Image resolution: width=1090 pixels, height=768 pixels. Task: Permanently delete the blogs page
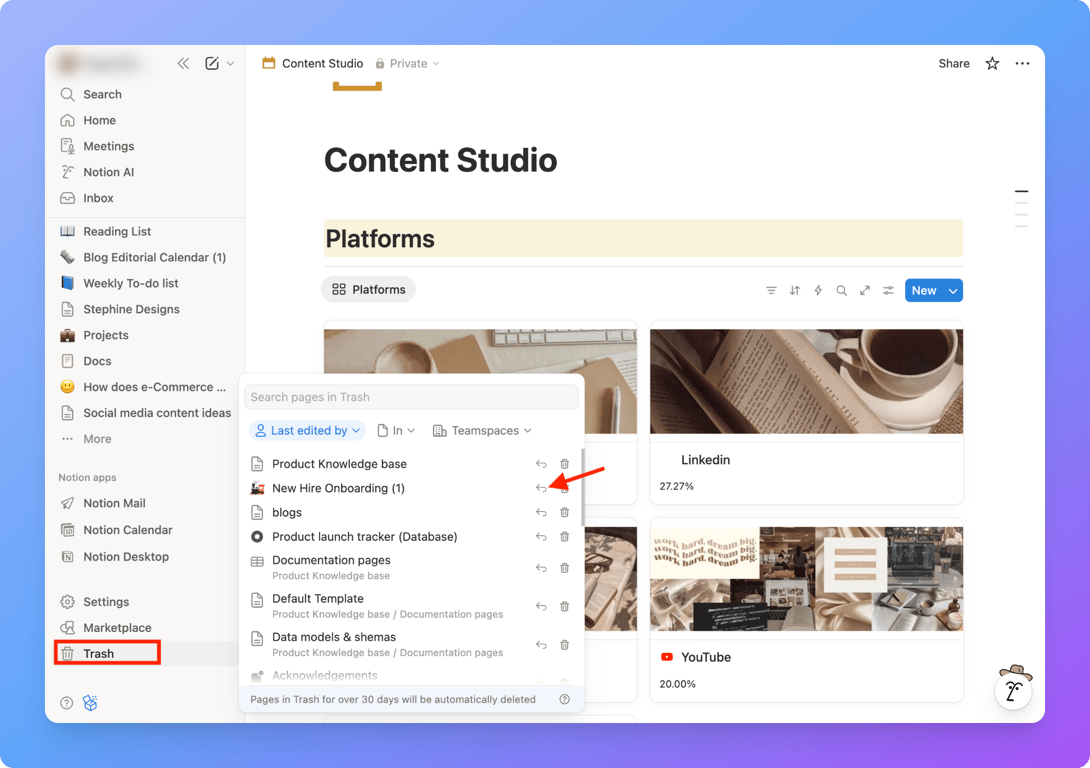tap(564, 512)
